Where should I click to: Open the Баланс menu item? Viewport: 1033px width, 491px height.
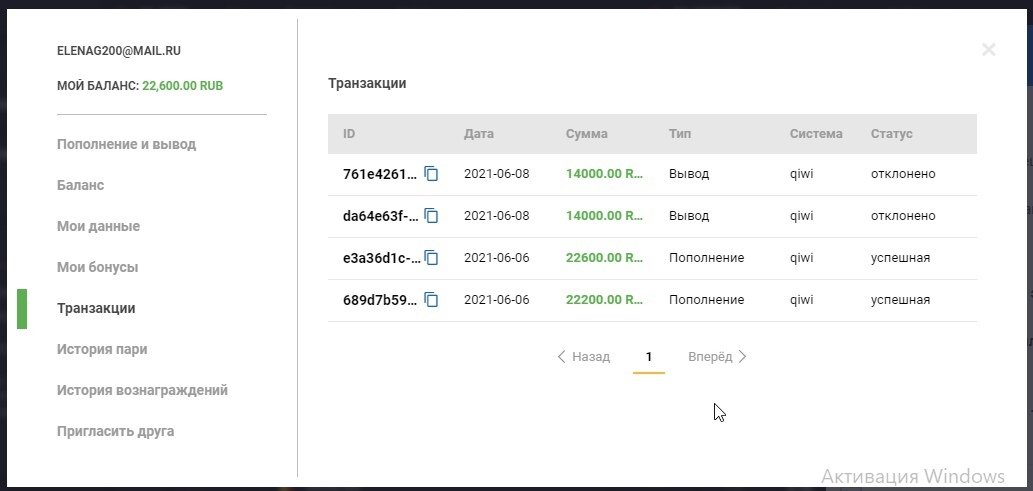[x=81, y=185]
